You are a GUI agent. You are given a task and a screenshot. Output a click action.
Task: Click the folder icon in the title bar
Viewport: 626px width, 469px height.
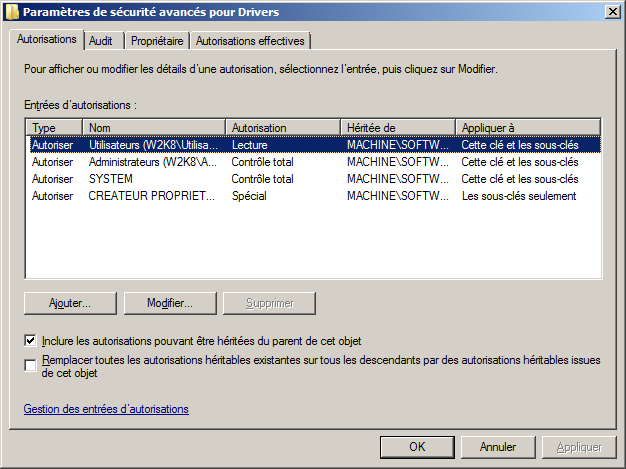(12, 11)
